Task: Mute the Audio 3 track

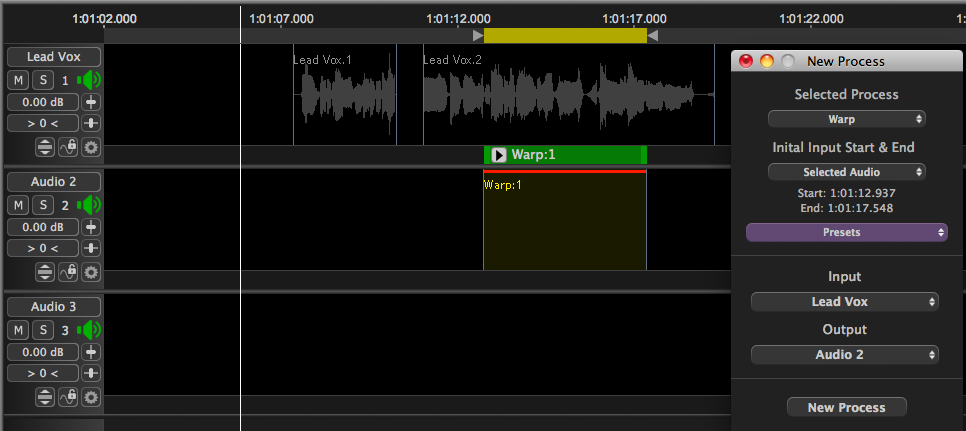Action: tap(19, 330)
